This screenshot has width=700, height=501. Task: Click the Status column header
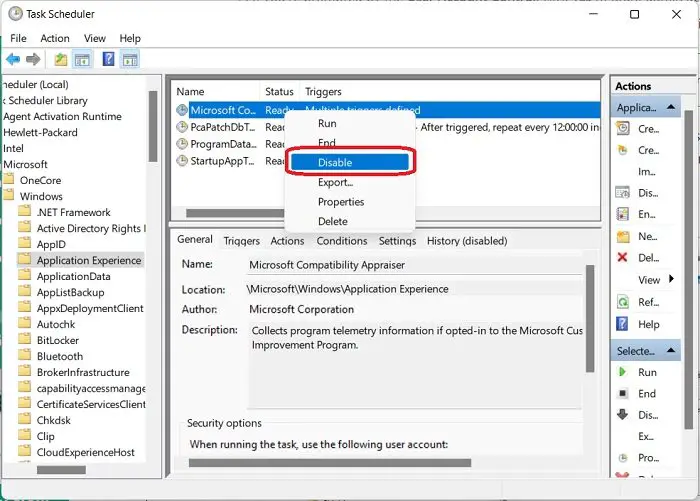tap(279, 92)
